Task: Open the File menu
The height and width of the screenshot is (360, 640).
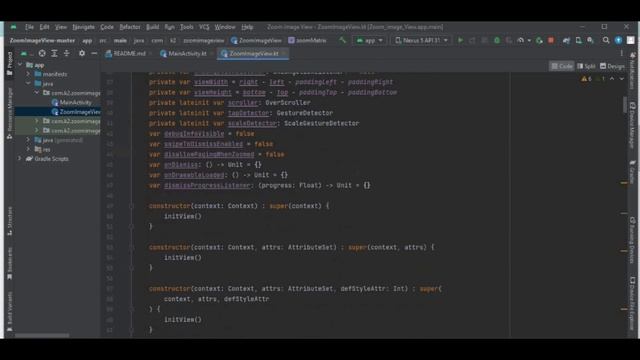Action: point(29,27)
